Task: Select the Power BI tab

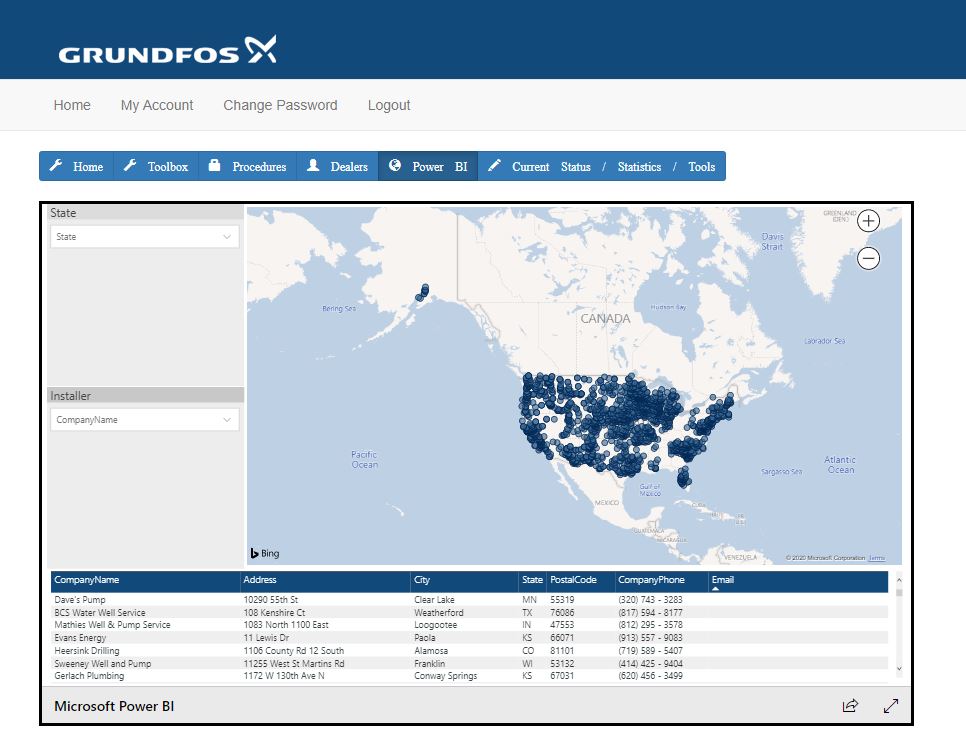Action: (428, 166)
